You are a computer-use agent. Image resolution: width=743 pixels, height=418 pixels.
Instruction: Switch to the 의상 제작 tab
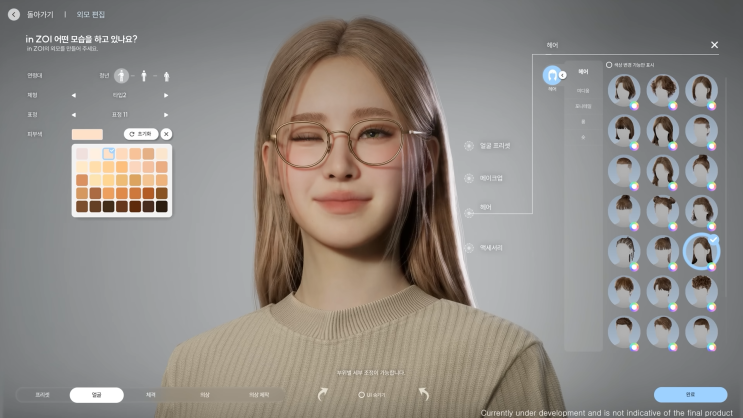pos(259,395)
